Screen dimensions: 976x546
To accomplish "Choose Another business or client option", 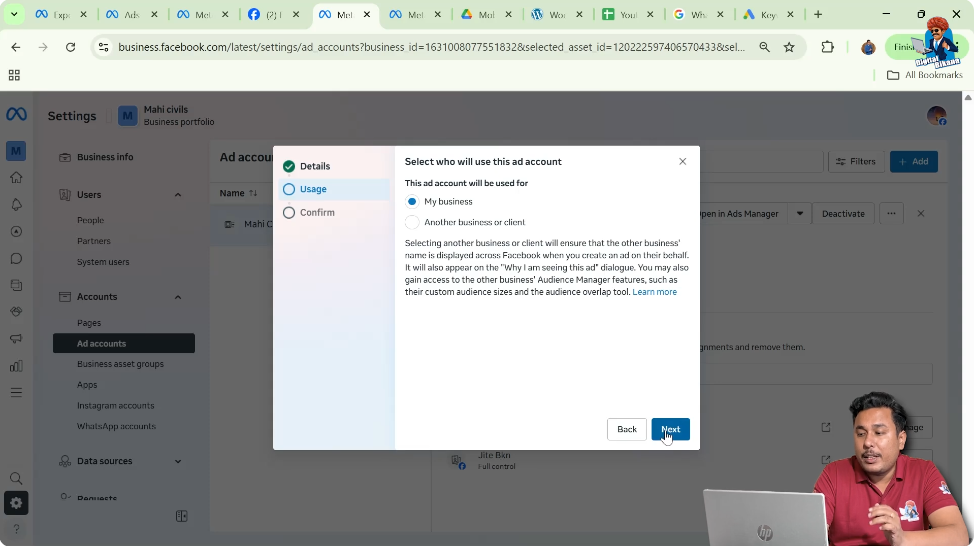I will 411,222.
